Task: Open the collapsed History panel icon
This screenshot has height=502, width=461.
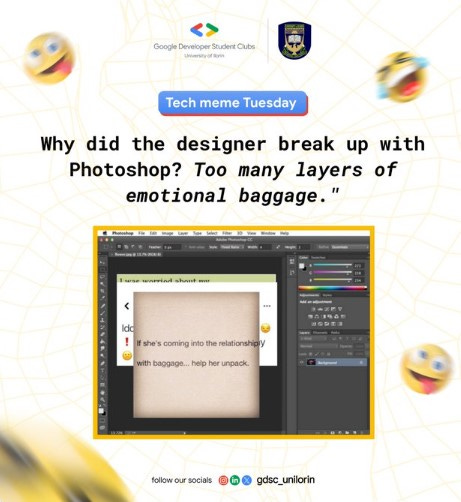Action: coord(292,261)
